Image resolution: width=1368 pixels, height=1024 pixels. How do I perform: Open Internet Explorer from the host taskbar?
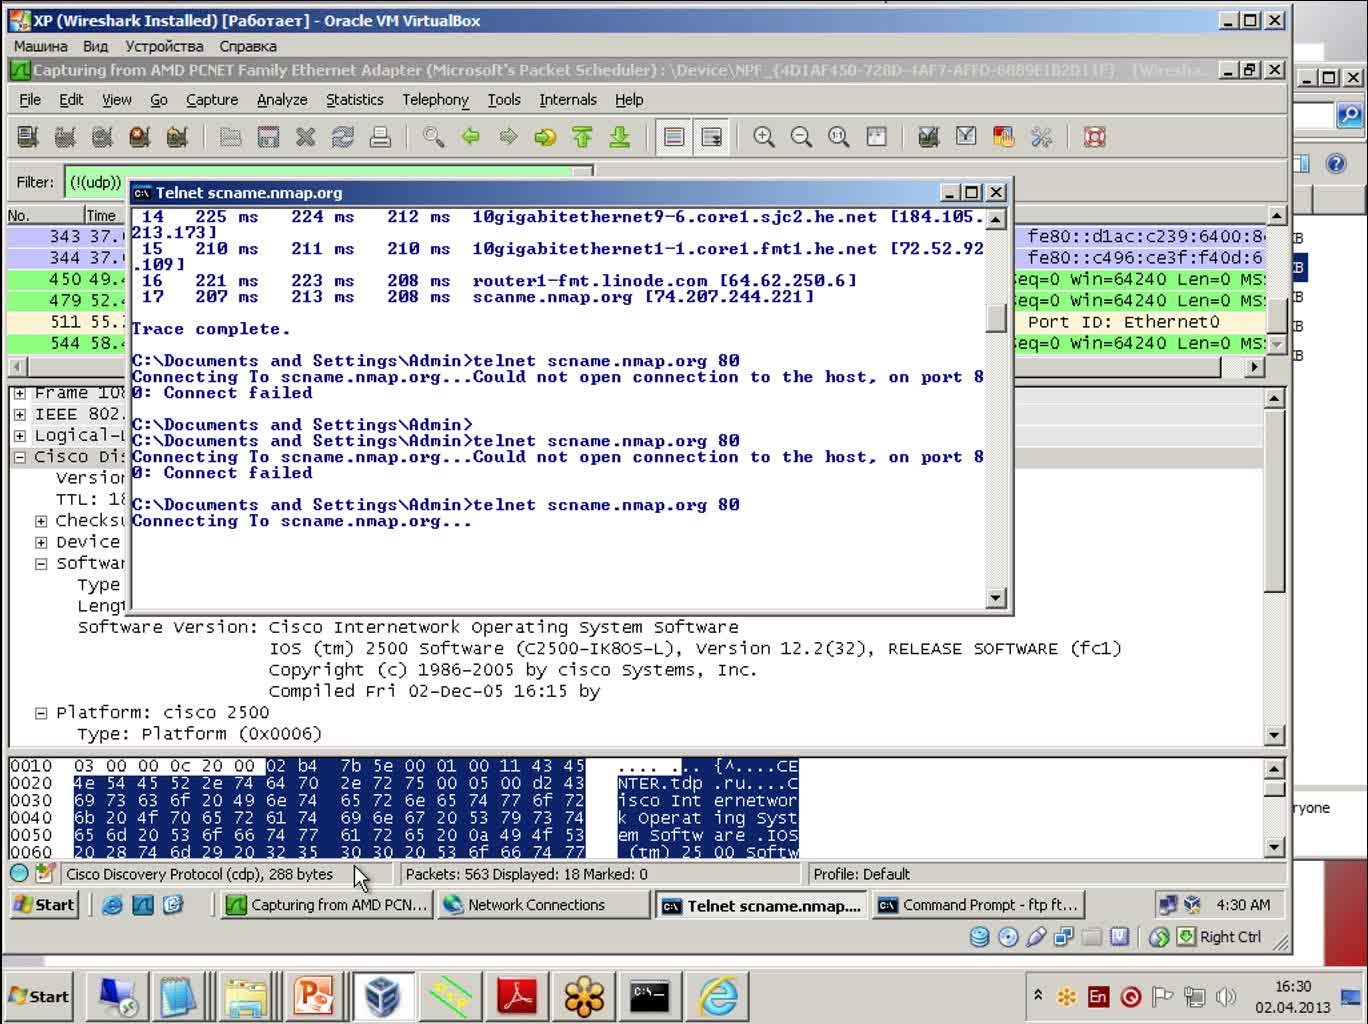718,996
